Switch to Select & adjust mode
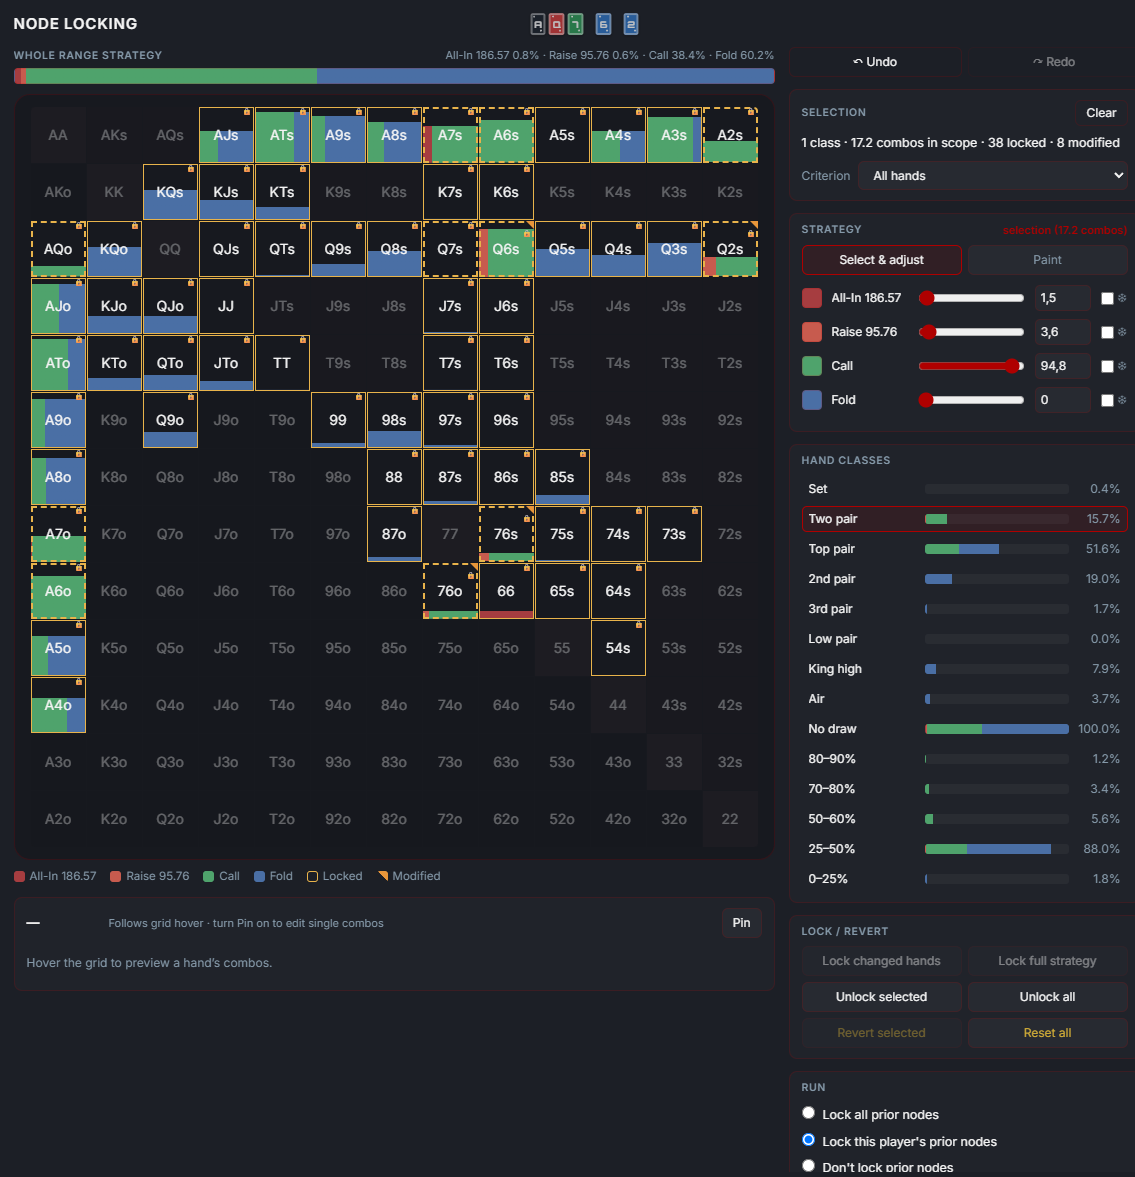 [x=881, y=260]
